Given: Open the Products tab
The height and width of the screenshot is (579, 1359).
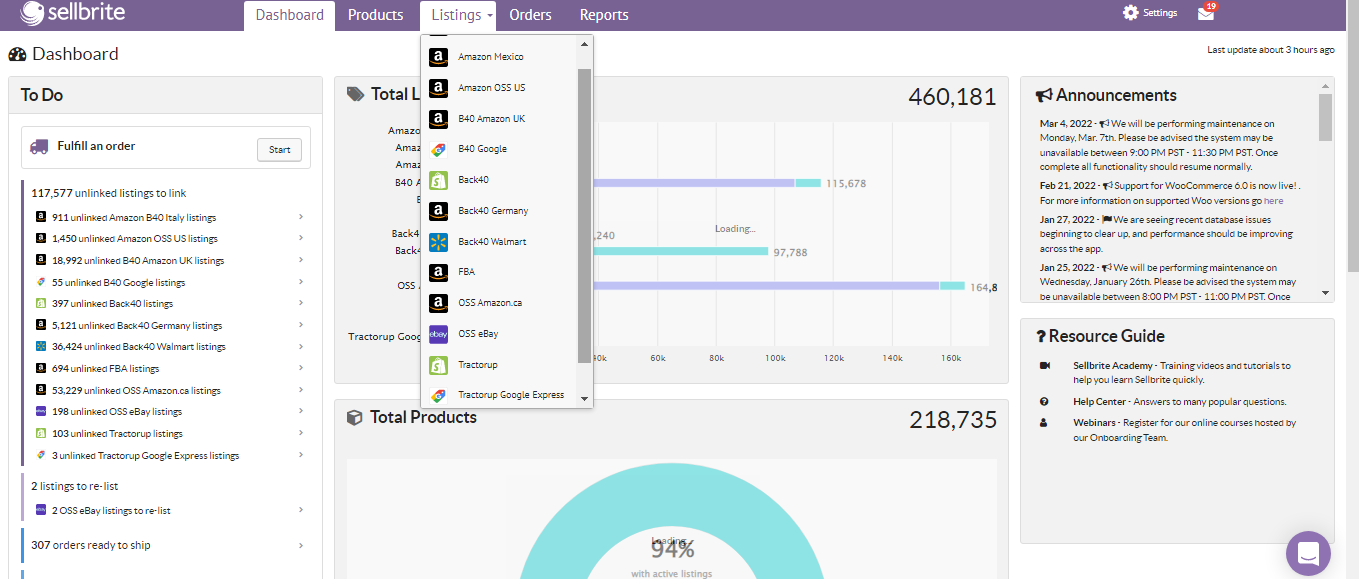Looking at the screenshot, I should click(x=376, y=15).
